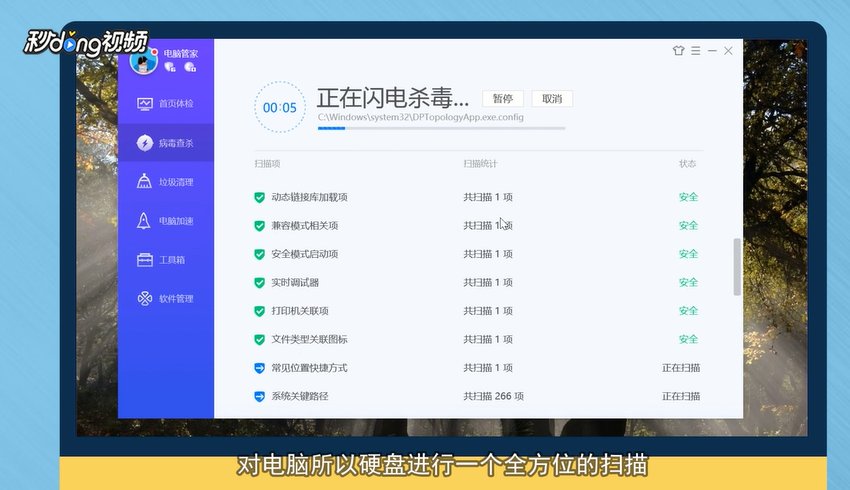This screenshot has width=850, height=490.
Task: Select the 安全模式启动项 scan row label
Action: click(x=305, y=254)
